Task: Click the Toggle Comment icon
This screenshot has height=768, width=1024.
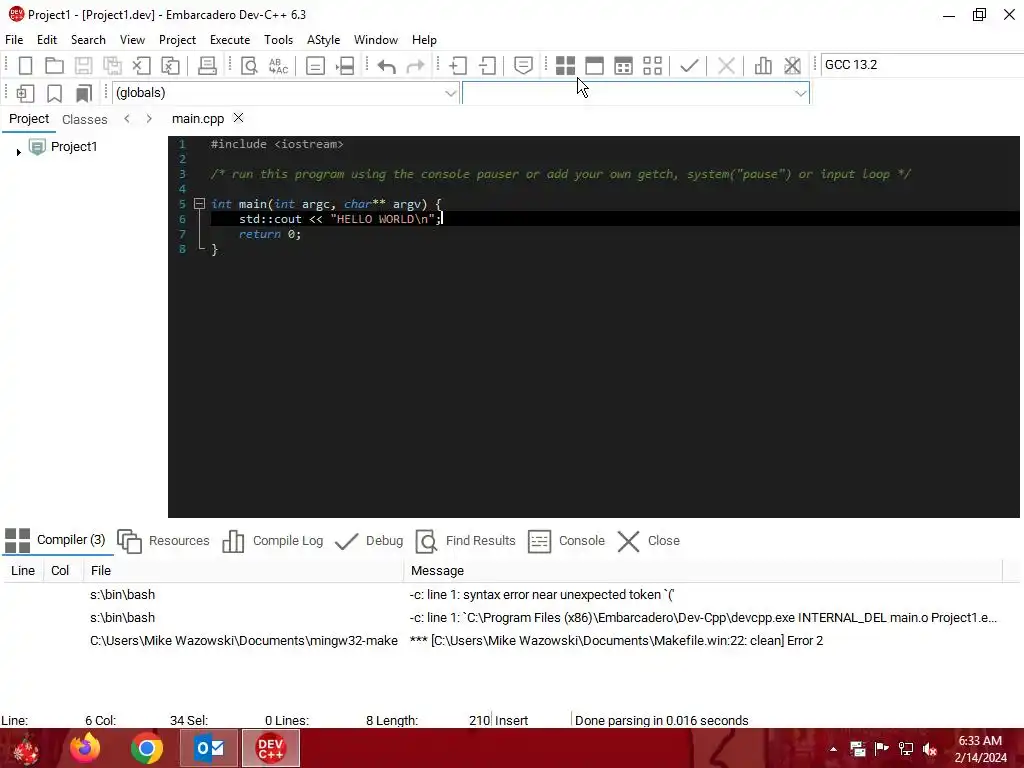Action: [x=523, y=65]
